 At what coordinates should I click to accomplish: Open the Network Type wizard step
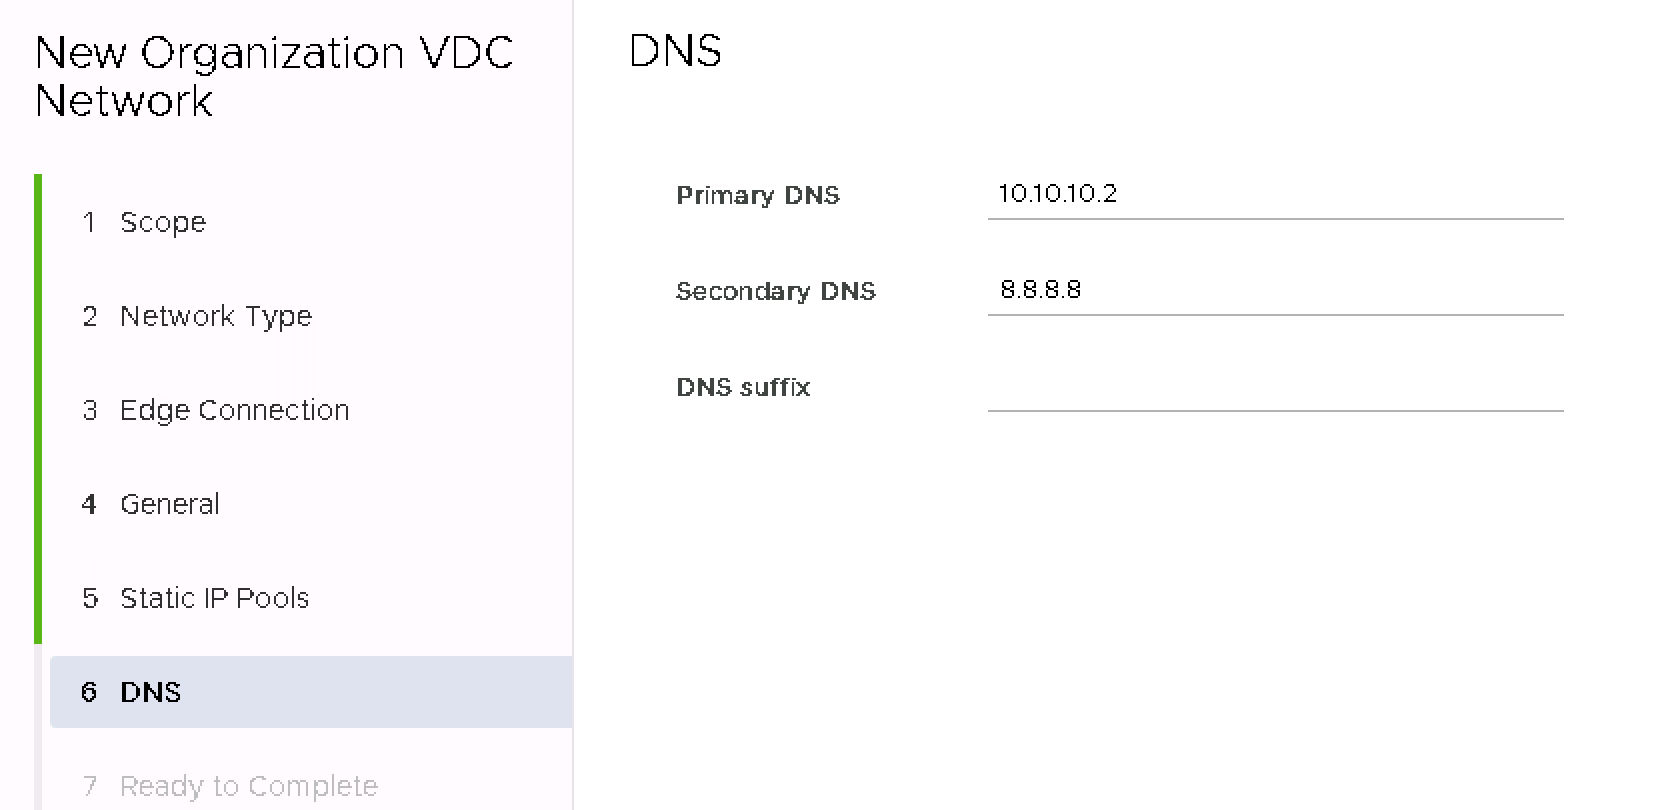[x=215, y=316]
